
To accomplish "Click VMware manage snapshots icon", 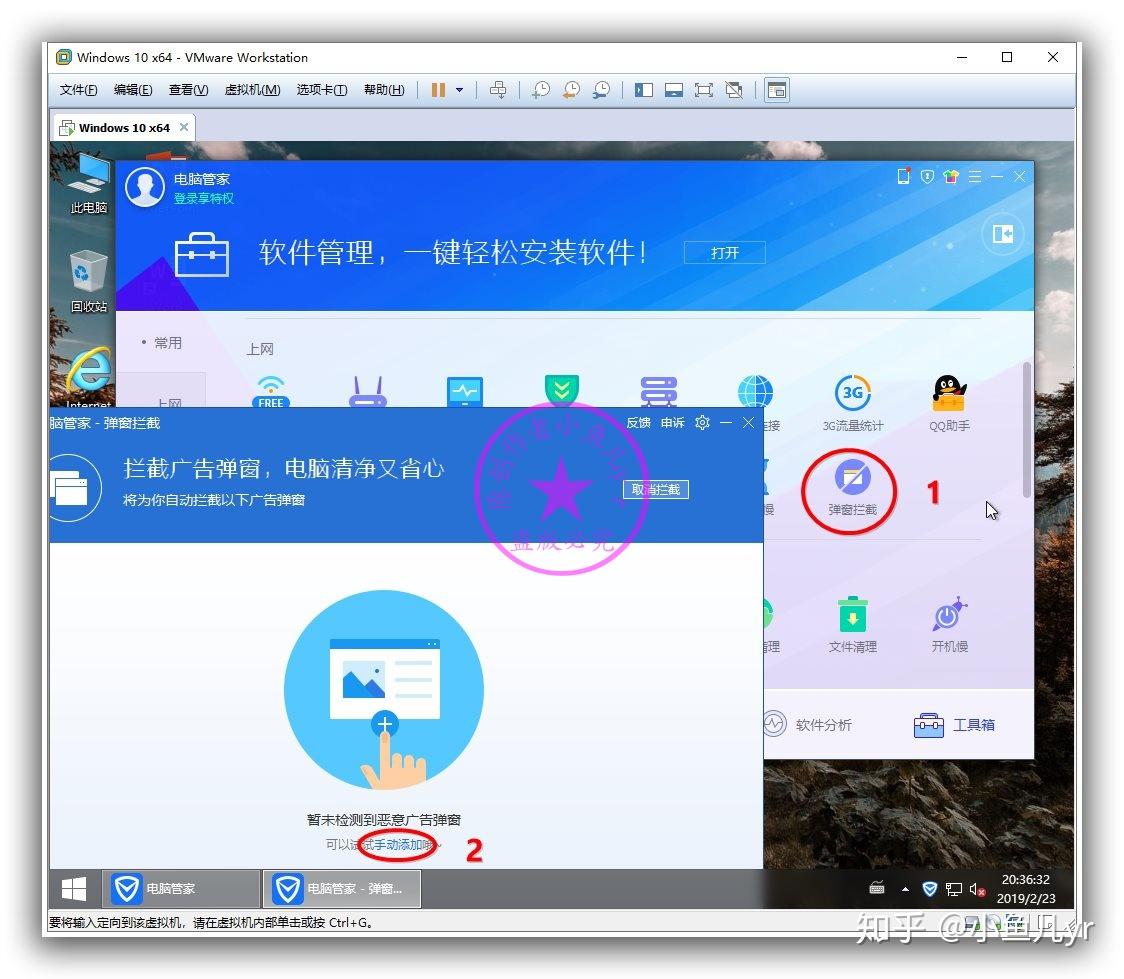I will click(601, 90).
